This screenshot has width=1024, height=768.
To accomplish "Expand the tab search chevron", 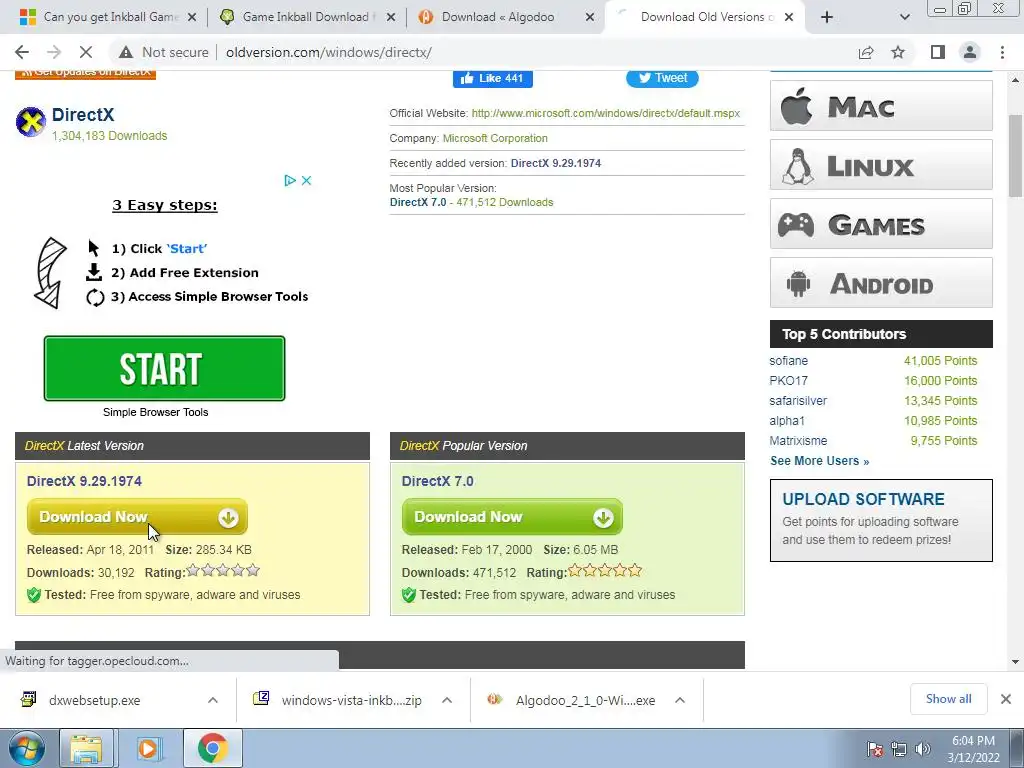I will click(x=904, y=17).
